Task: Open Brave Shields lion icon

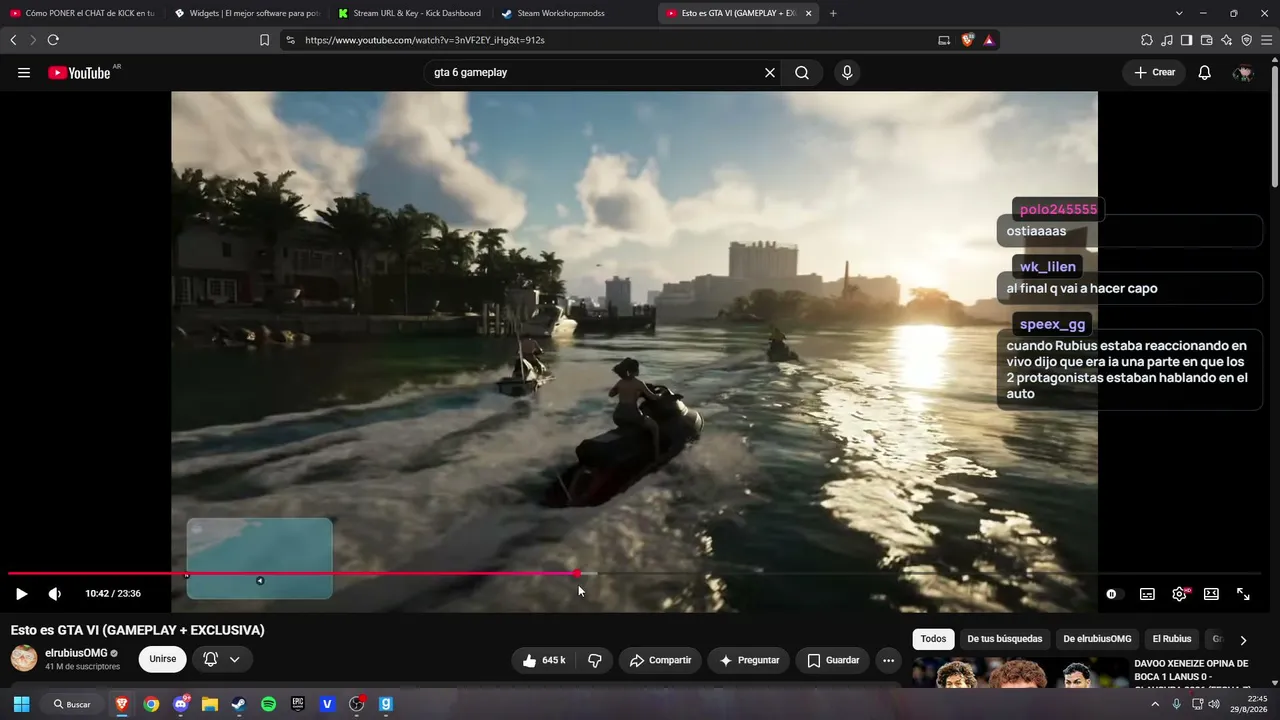Action: [967, 40]
